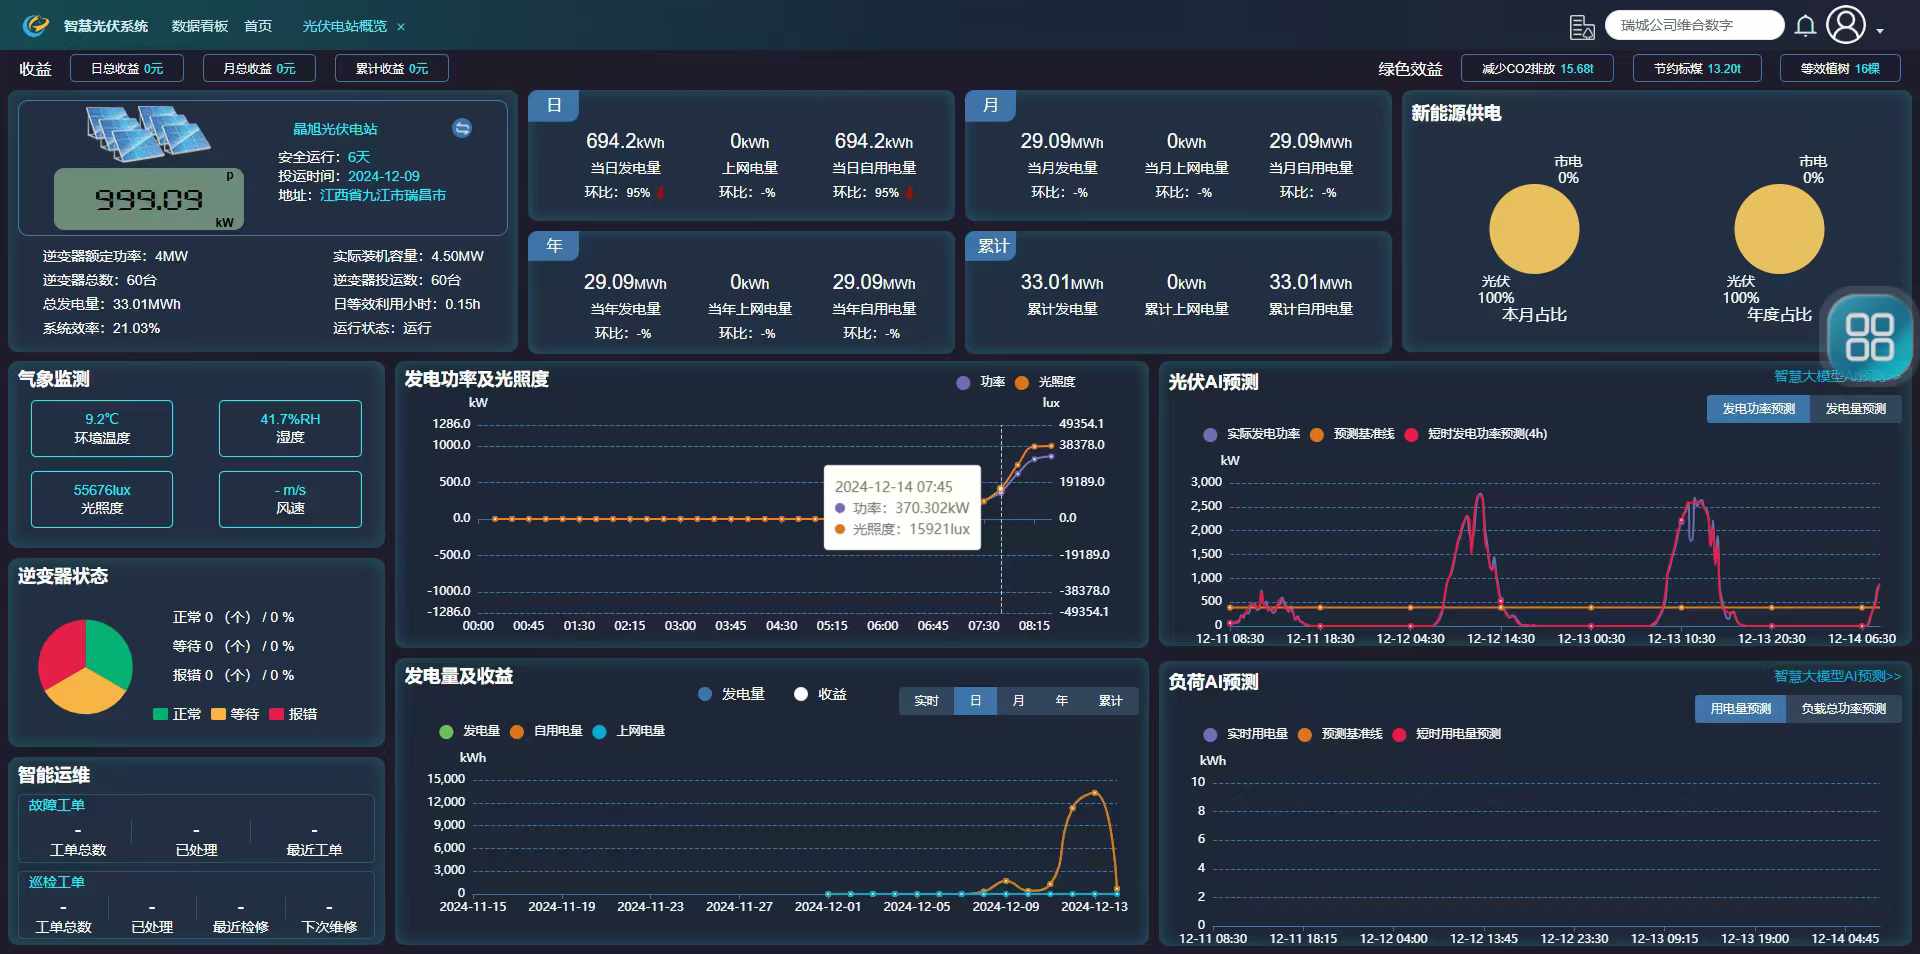Viewport: 1920px width, 954px height.
Task: Switch to 负载总功率预测 view
Action: pyautogui.click(x=1843, y=709)
